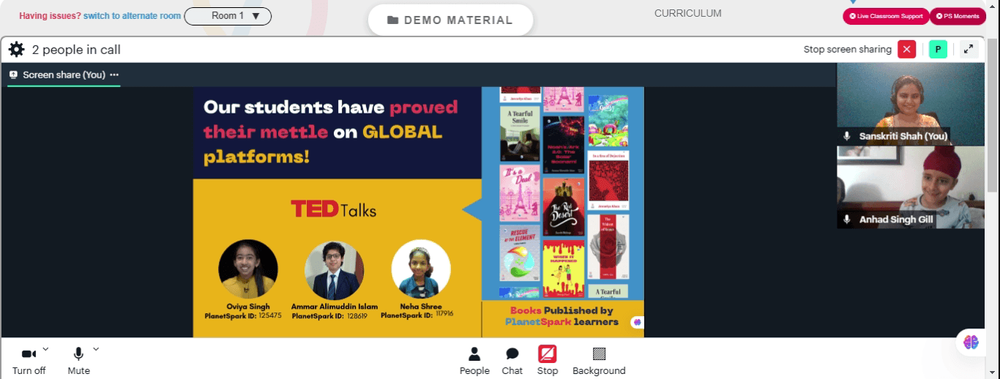
Task: Open Background effects options
Action: tap(599, 360)
